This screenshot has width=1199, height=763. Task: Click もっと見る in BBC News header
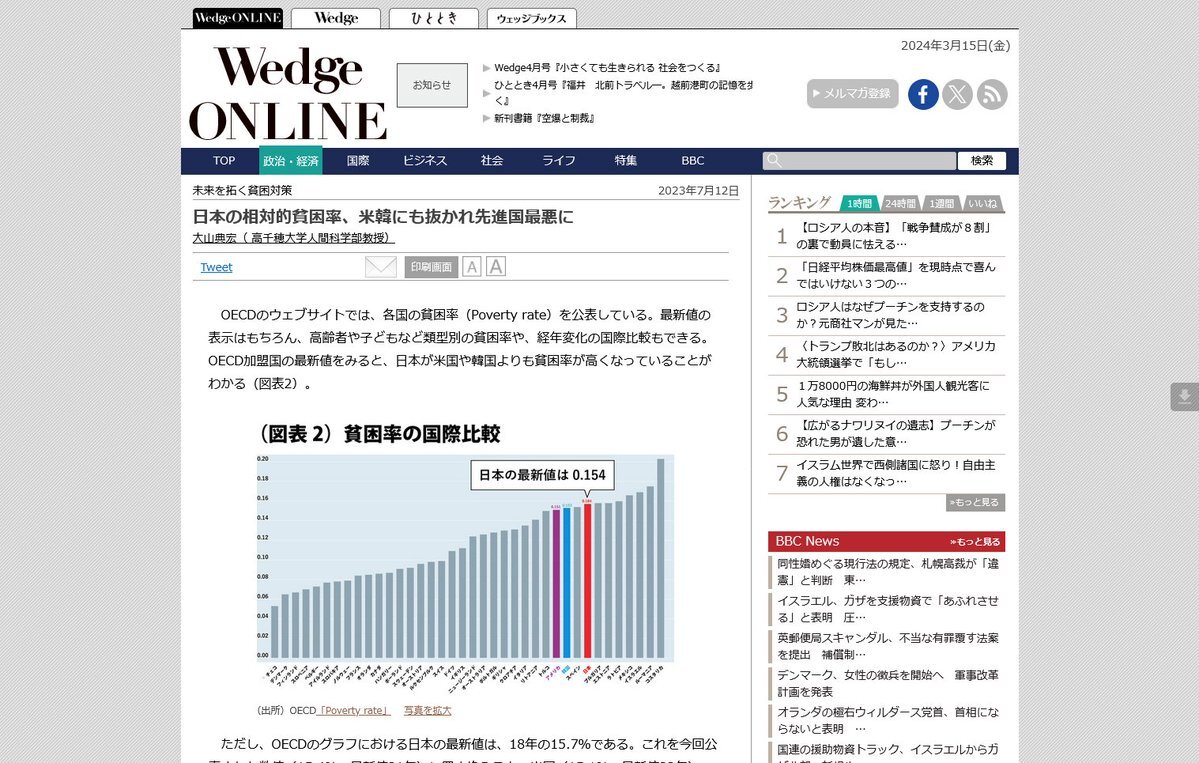tap(975, 541)
